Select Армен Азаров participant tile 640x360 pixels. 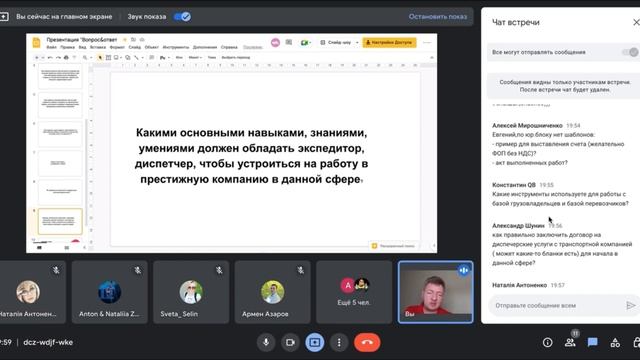272,292
